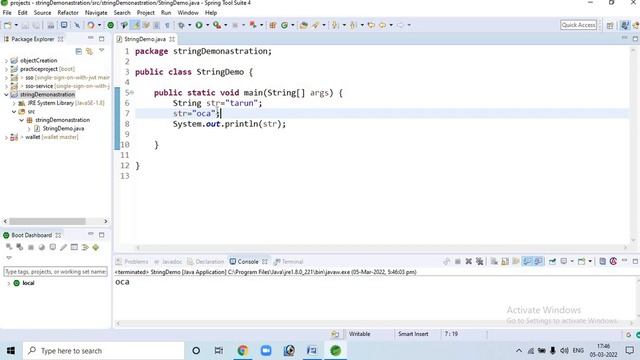This screenshot has height=360, width=640.
Task: Click line 8 System.out.println code
Action: click(x=229, y=124)
